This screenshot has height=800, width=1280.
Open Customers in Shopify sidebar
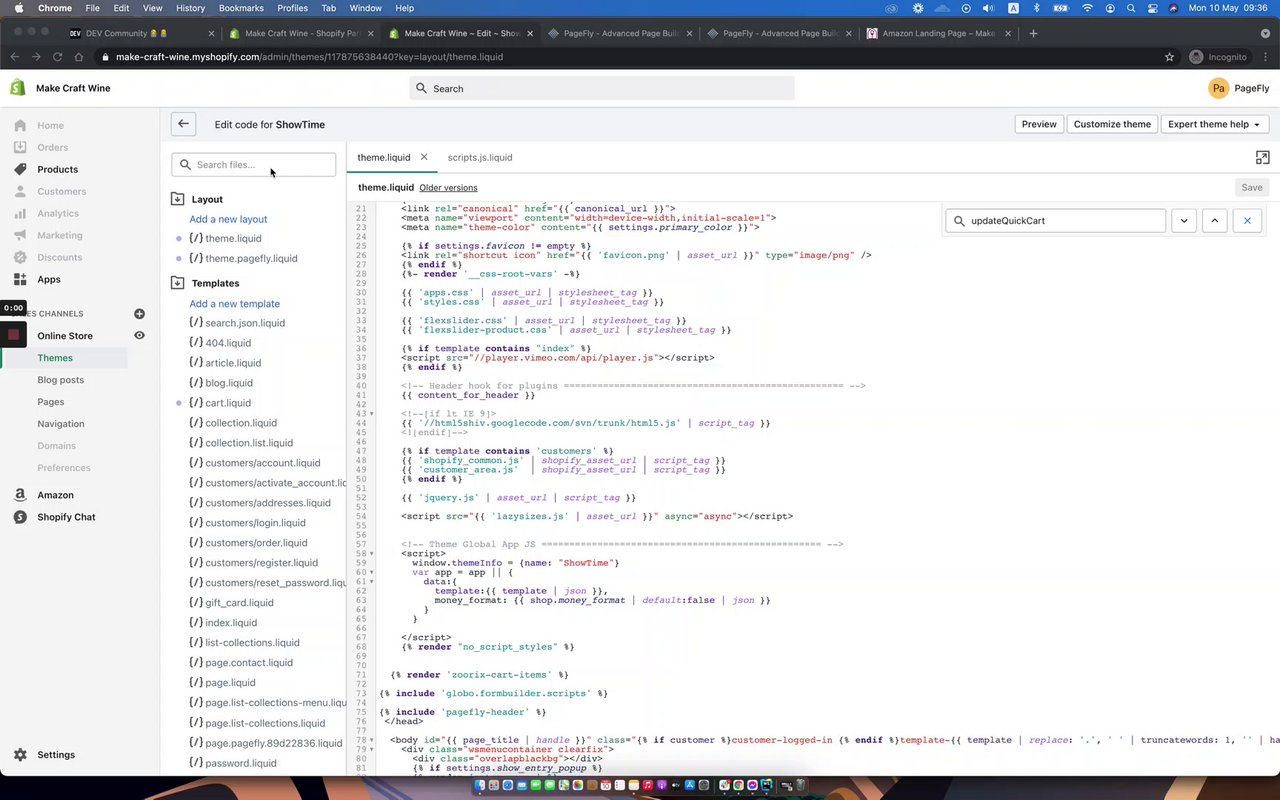tap(61, 191)
